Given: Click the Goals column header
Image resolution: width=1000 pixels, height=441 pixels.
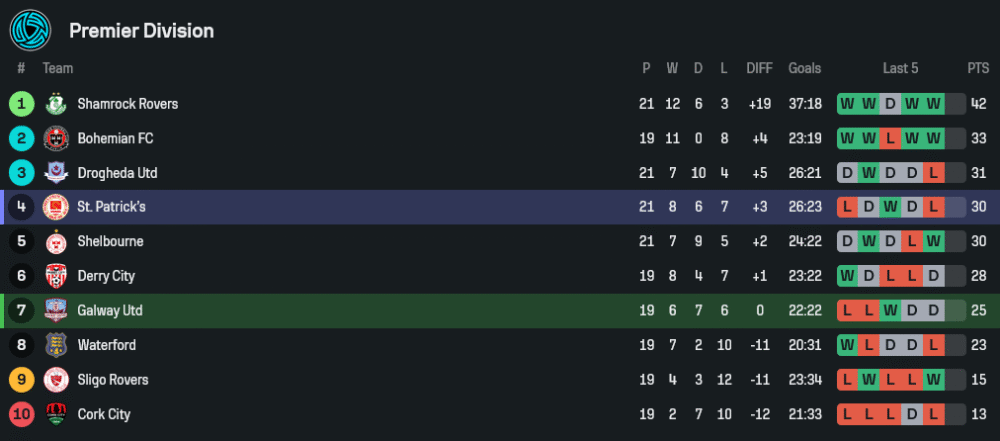Looking at the screenshot, I should (804, 69).
